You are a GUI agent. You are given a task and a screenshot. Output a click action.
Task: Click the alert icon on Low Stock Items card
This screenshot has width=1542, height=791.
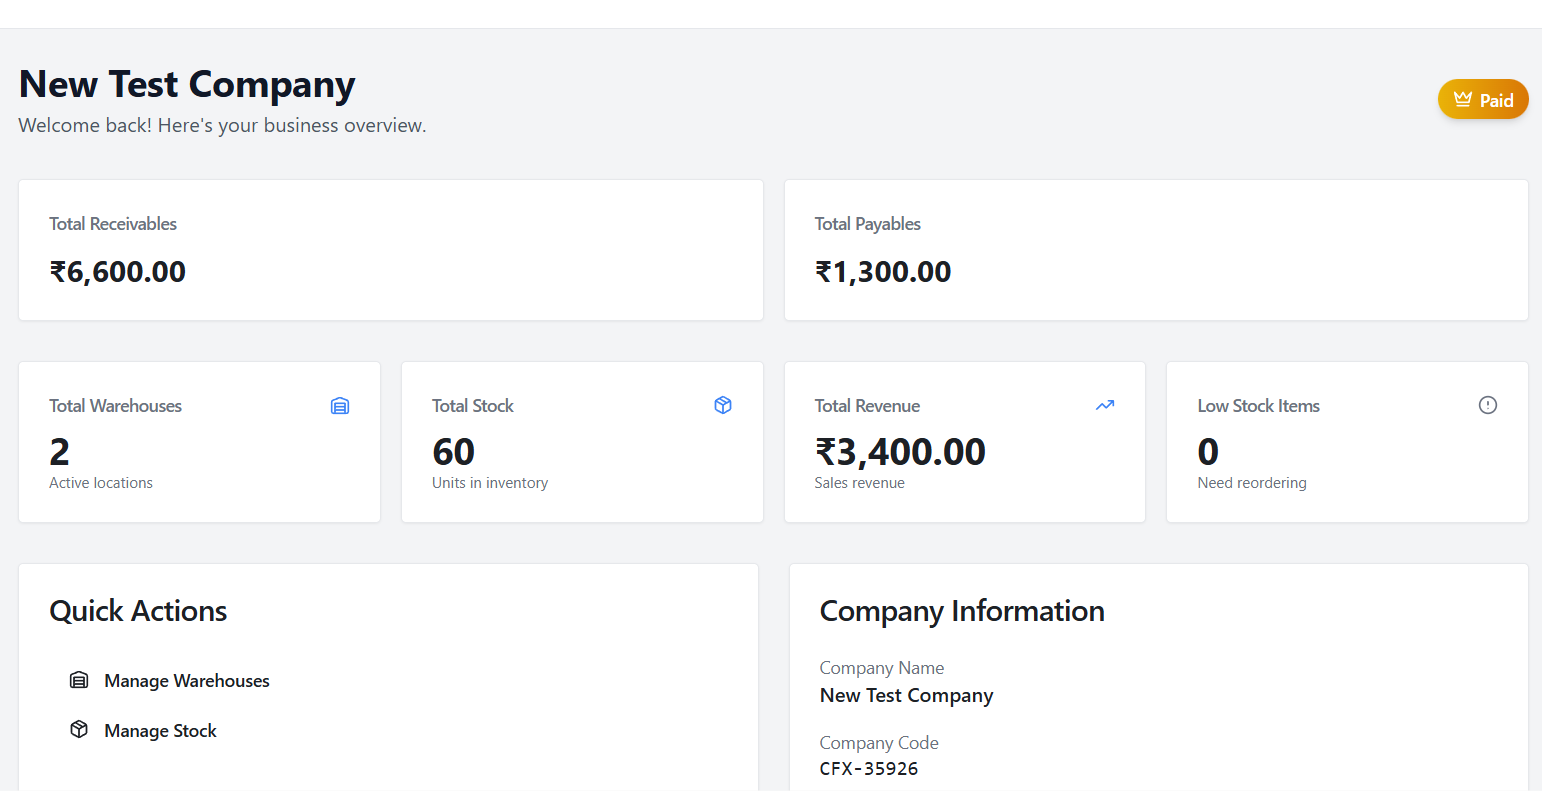[x=1488, y=405]
